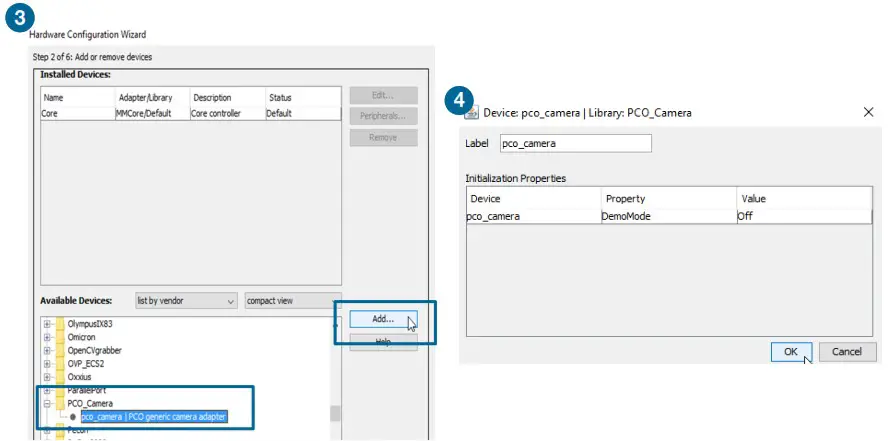This screenshot has width=894, height=441.
Task: Open the 'compact view' dropdown
Action: (x=293, y=301)
